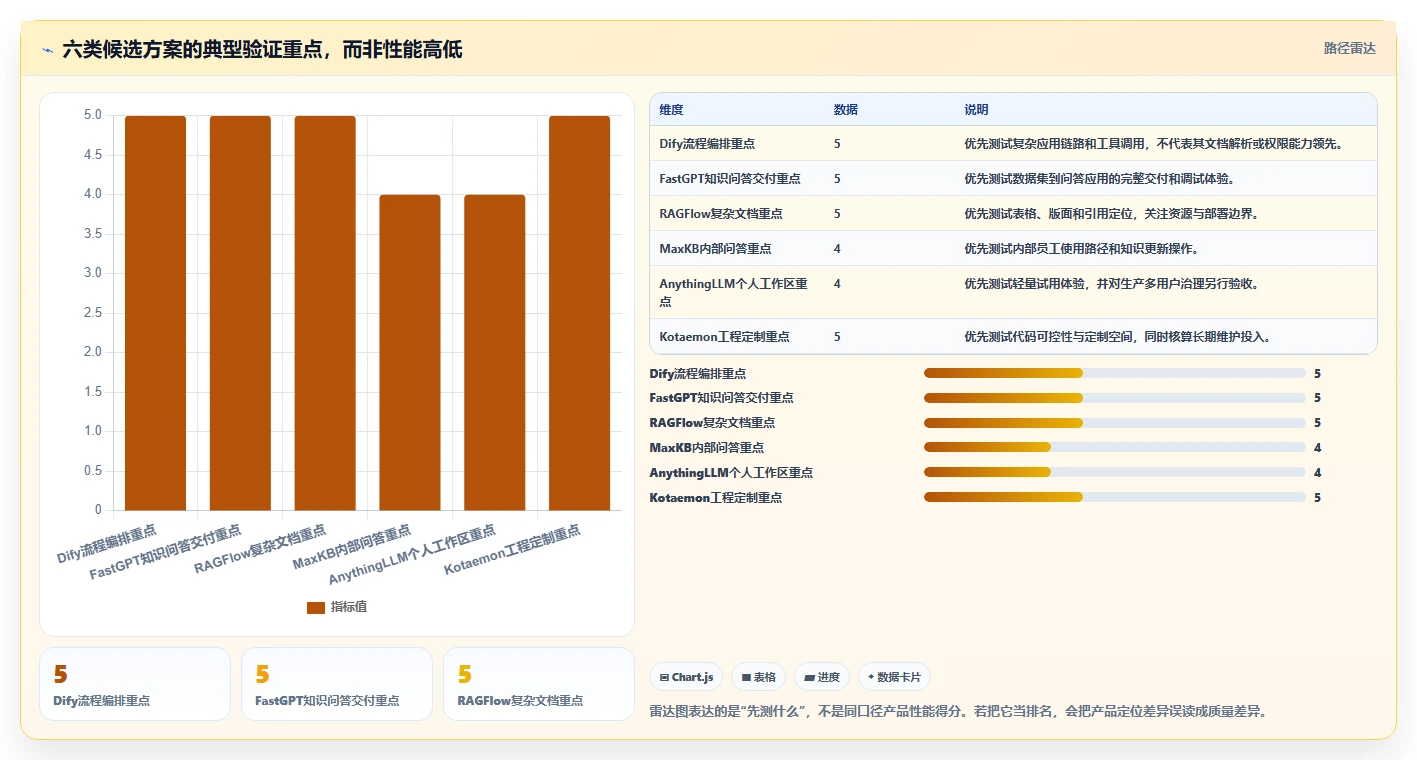Viewport: 1417px width, 760px height.
Task: Click the Dify流程编排重点 progress row label
Action: pyautogui.click(x=698, y=373)
